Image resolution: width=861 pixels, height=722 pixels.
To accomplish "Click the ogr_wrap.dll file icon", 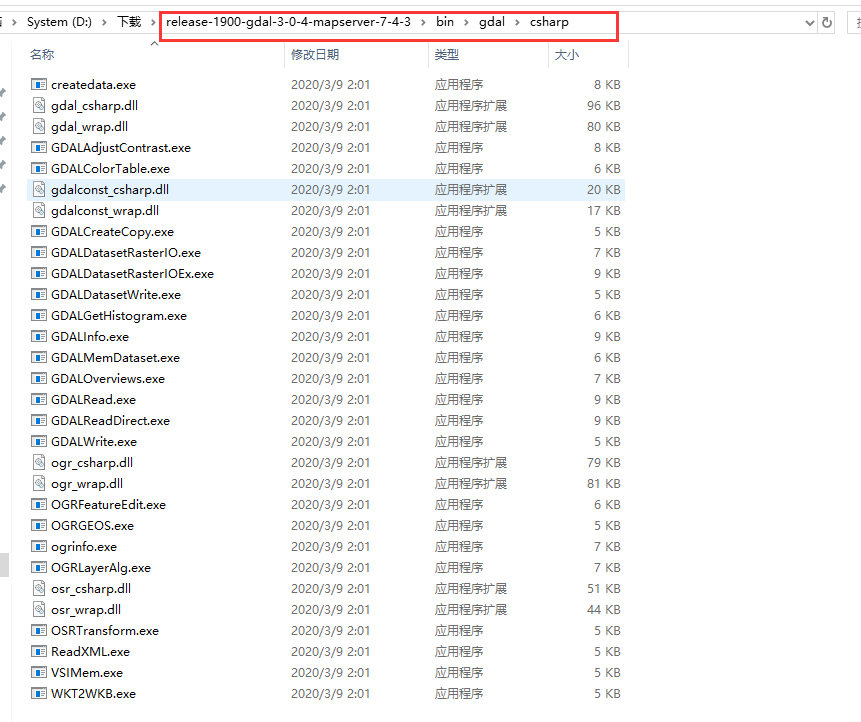I will [x=39, y=483].
